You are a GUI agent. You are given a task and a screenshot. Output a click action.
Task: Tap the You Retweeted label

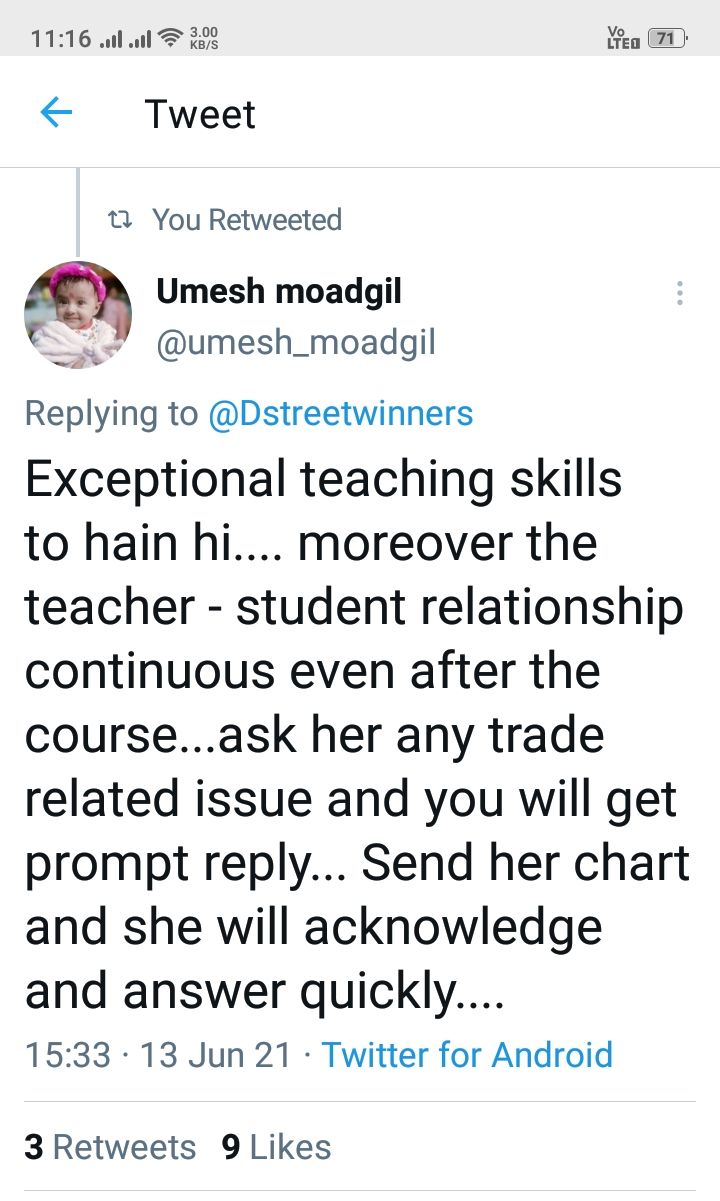(247, 220)
